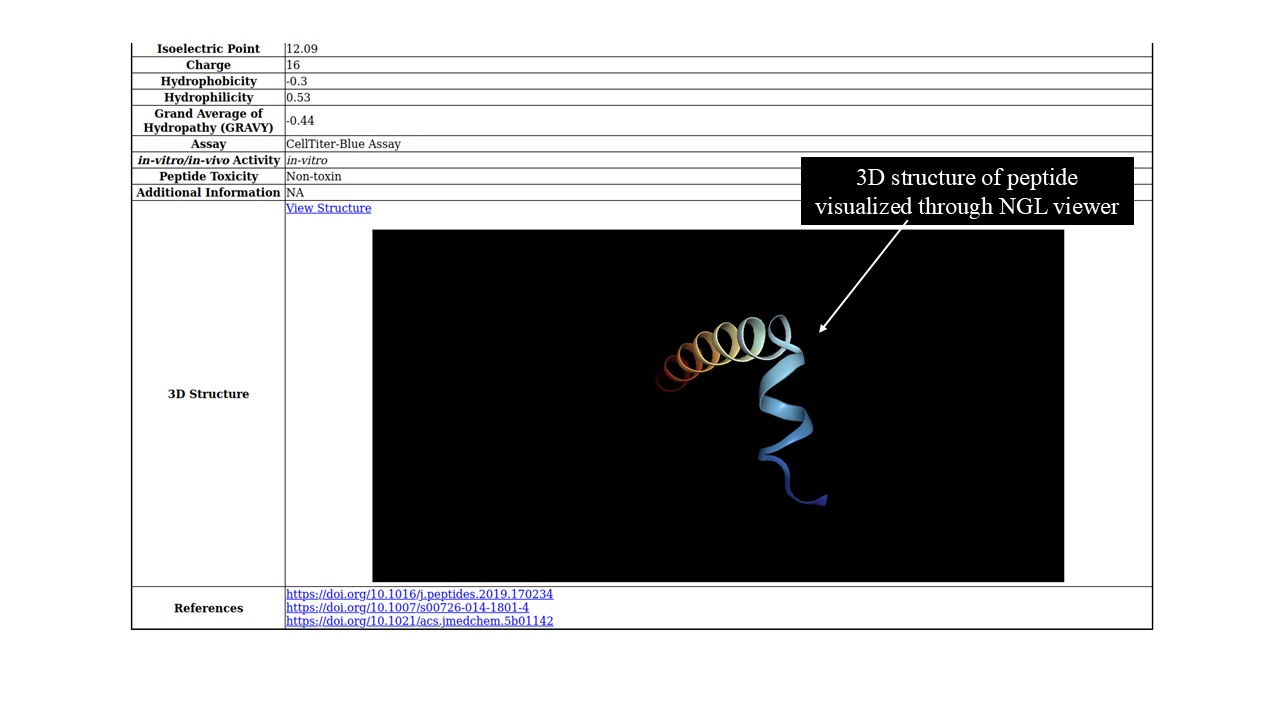Select the Charge value 16
Image resolution: width=1280 pixels, height=720 pixels.
[x=293, y=65]
